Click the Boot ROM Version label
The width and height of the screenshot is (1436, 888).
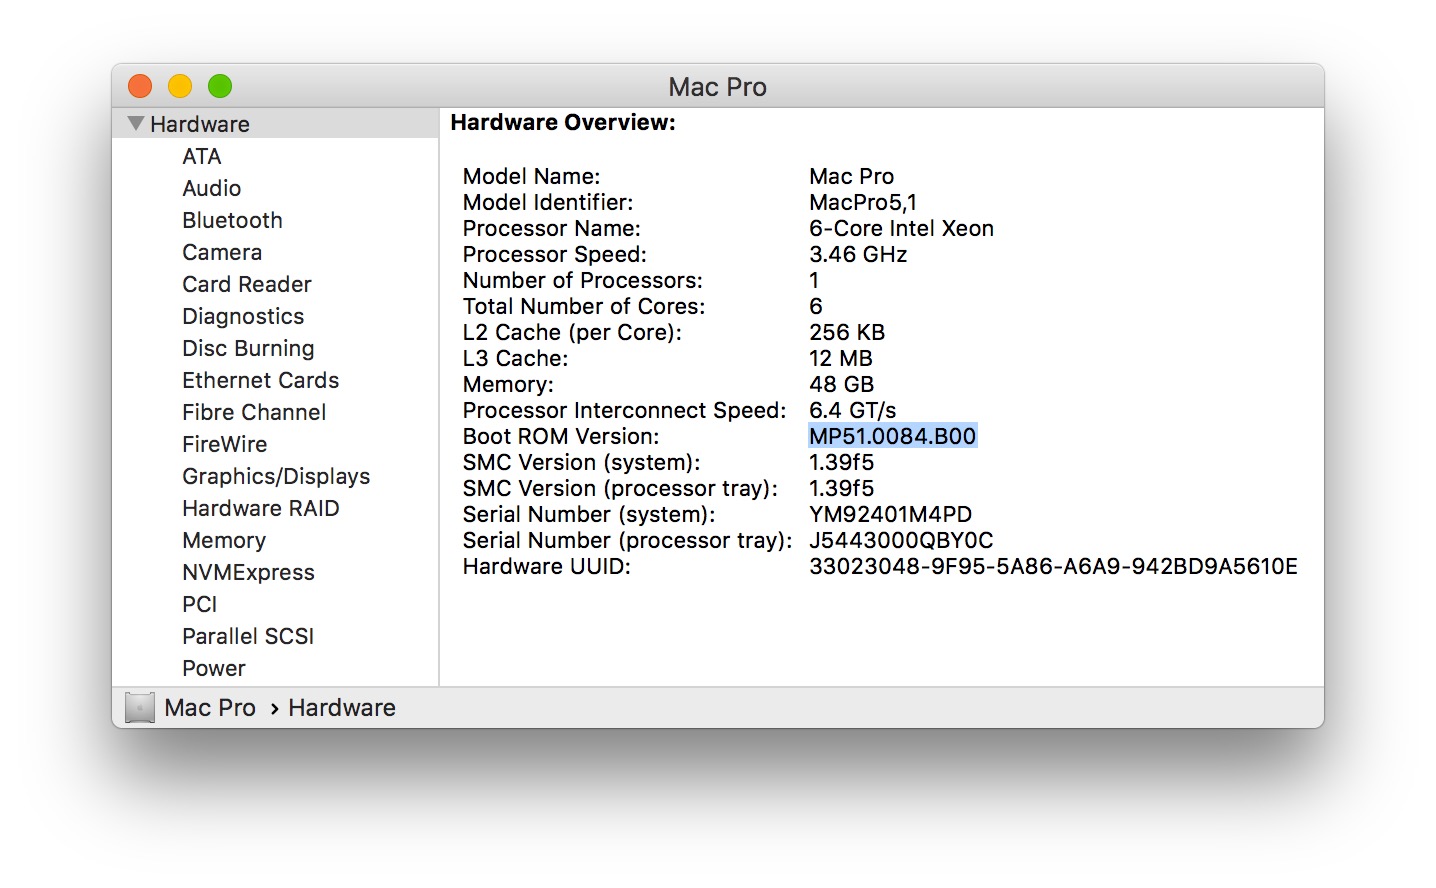coord(561,436)
